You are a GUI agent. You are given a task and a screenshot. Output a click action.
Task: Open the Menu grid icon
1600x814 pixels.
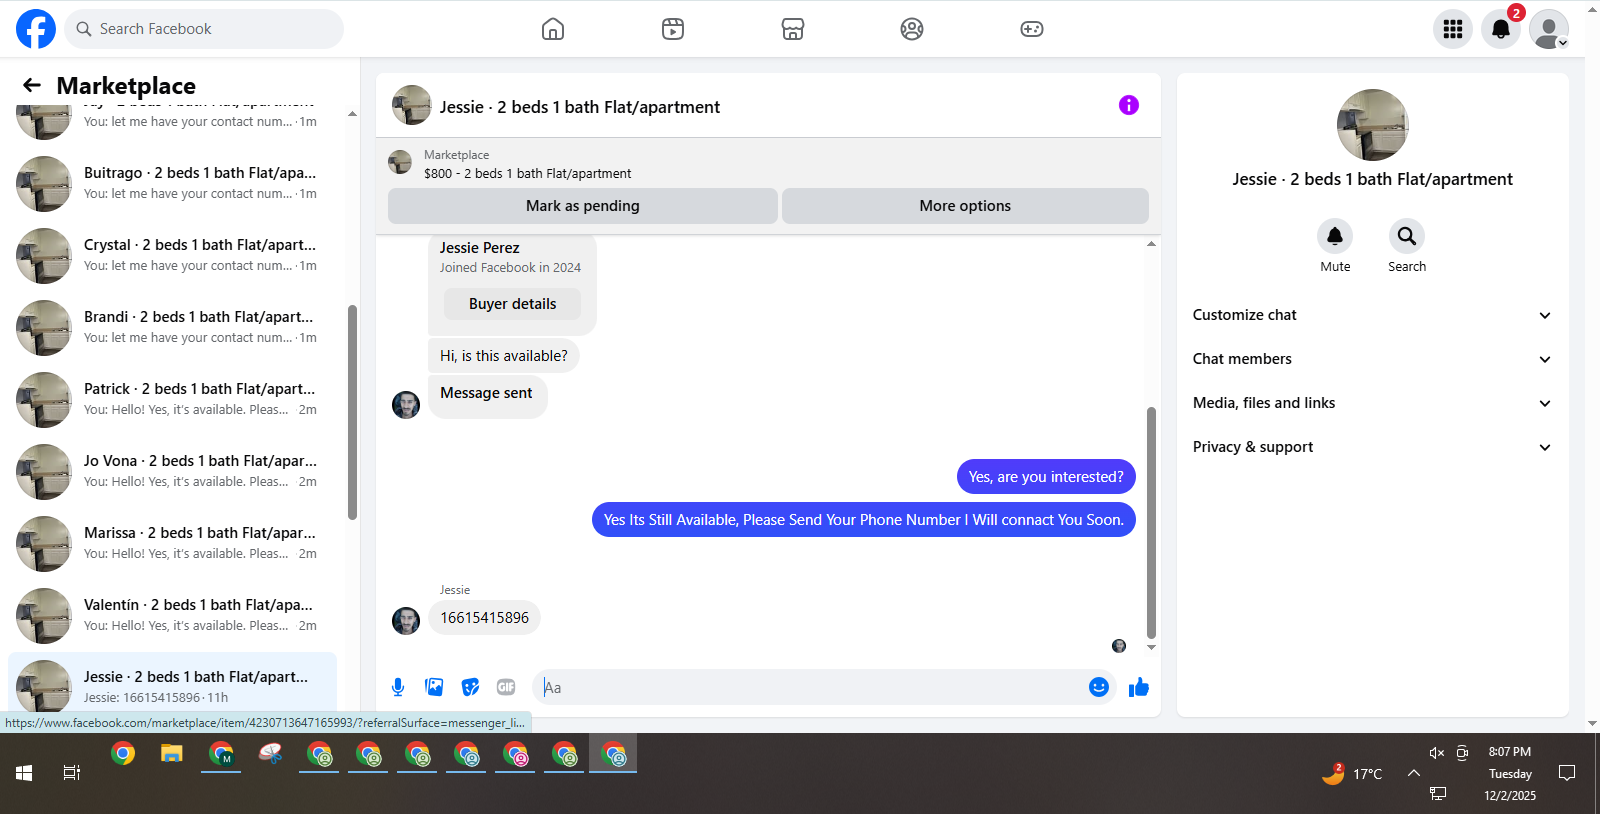pyautogui.click(x=1453, y=29)
